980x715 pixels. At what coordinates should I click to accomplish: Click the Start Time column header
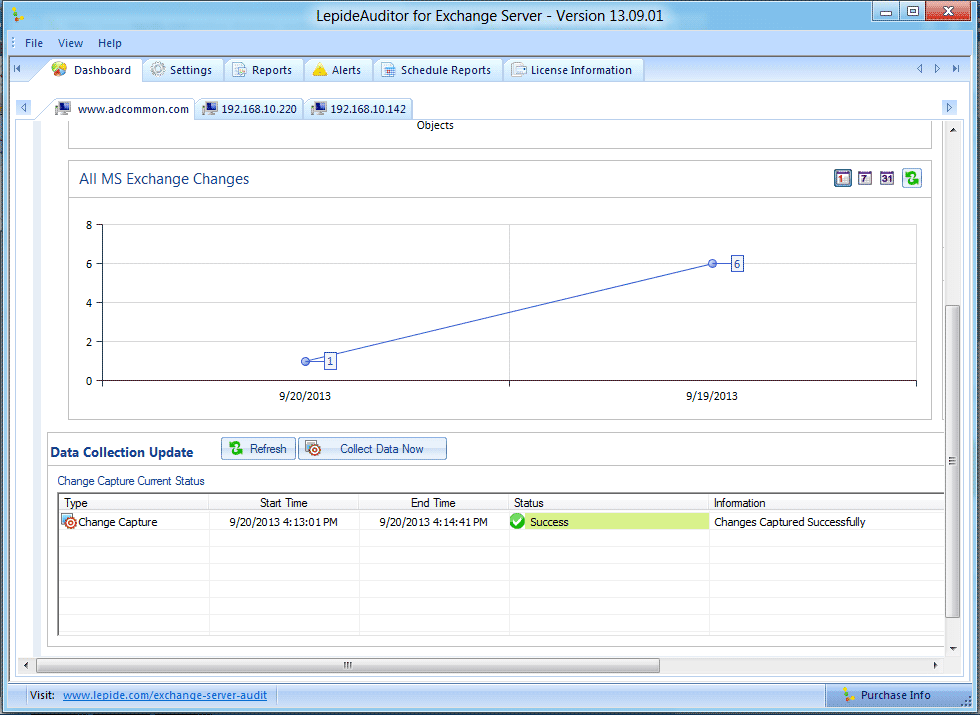(284, 503)
